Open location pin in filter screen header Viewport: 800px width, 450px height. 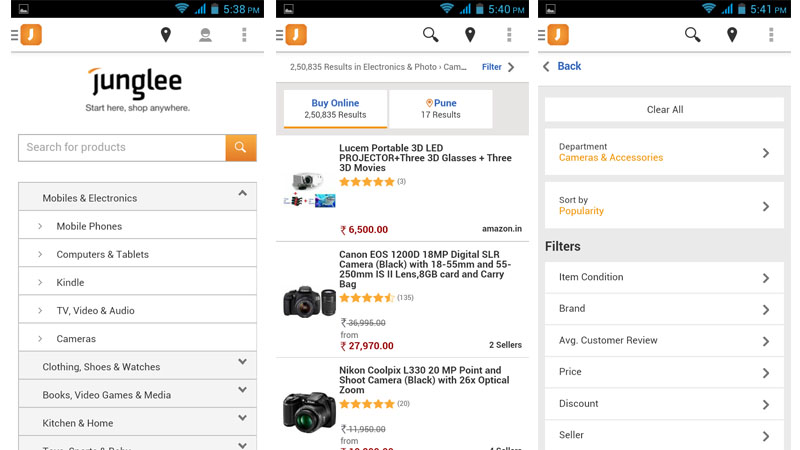pos(732,35)
